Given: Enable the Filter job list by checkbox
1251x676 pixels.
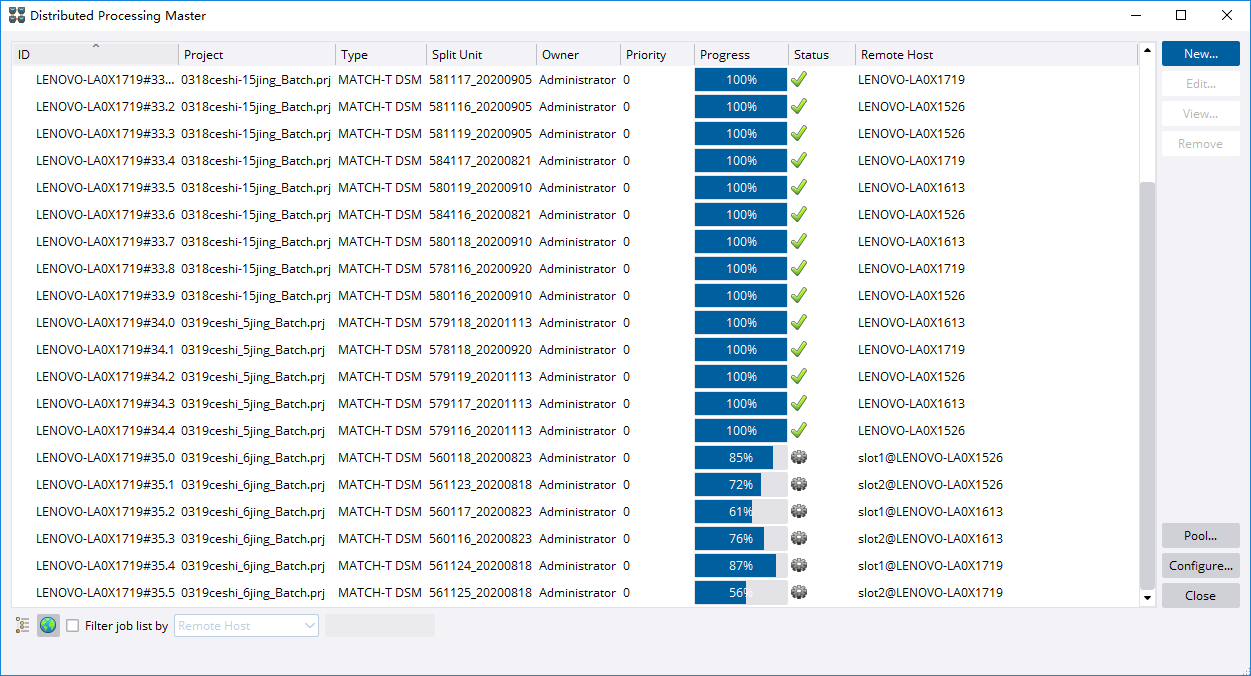Looking at the screenshot, I should [73, 626].
